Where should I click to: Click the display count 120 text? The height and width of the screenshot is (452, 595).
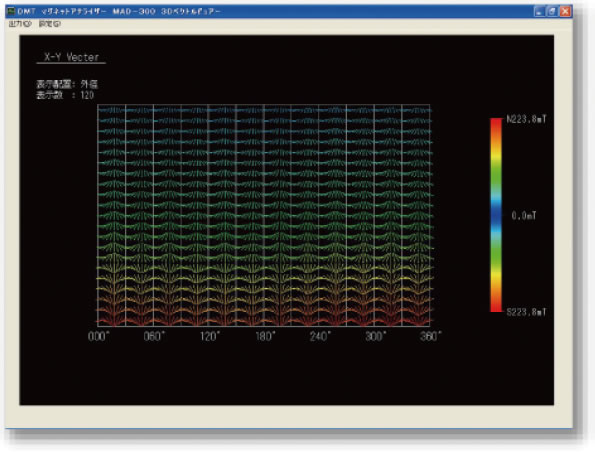(87, 95)
